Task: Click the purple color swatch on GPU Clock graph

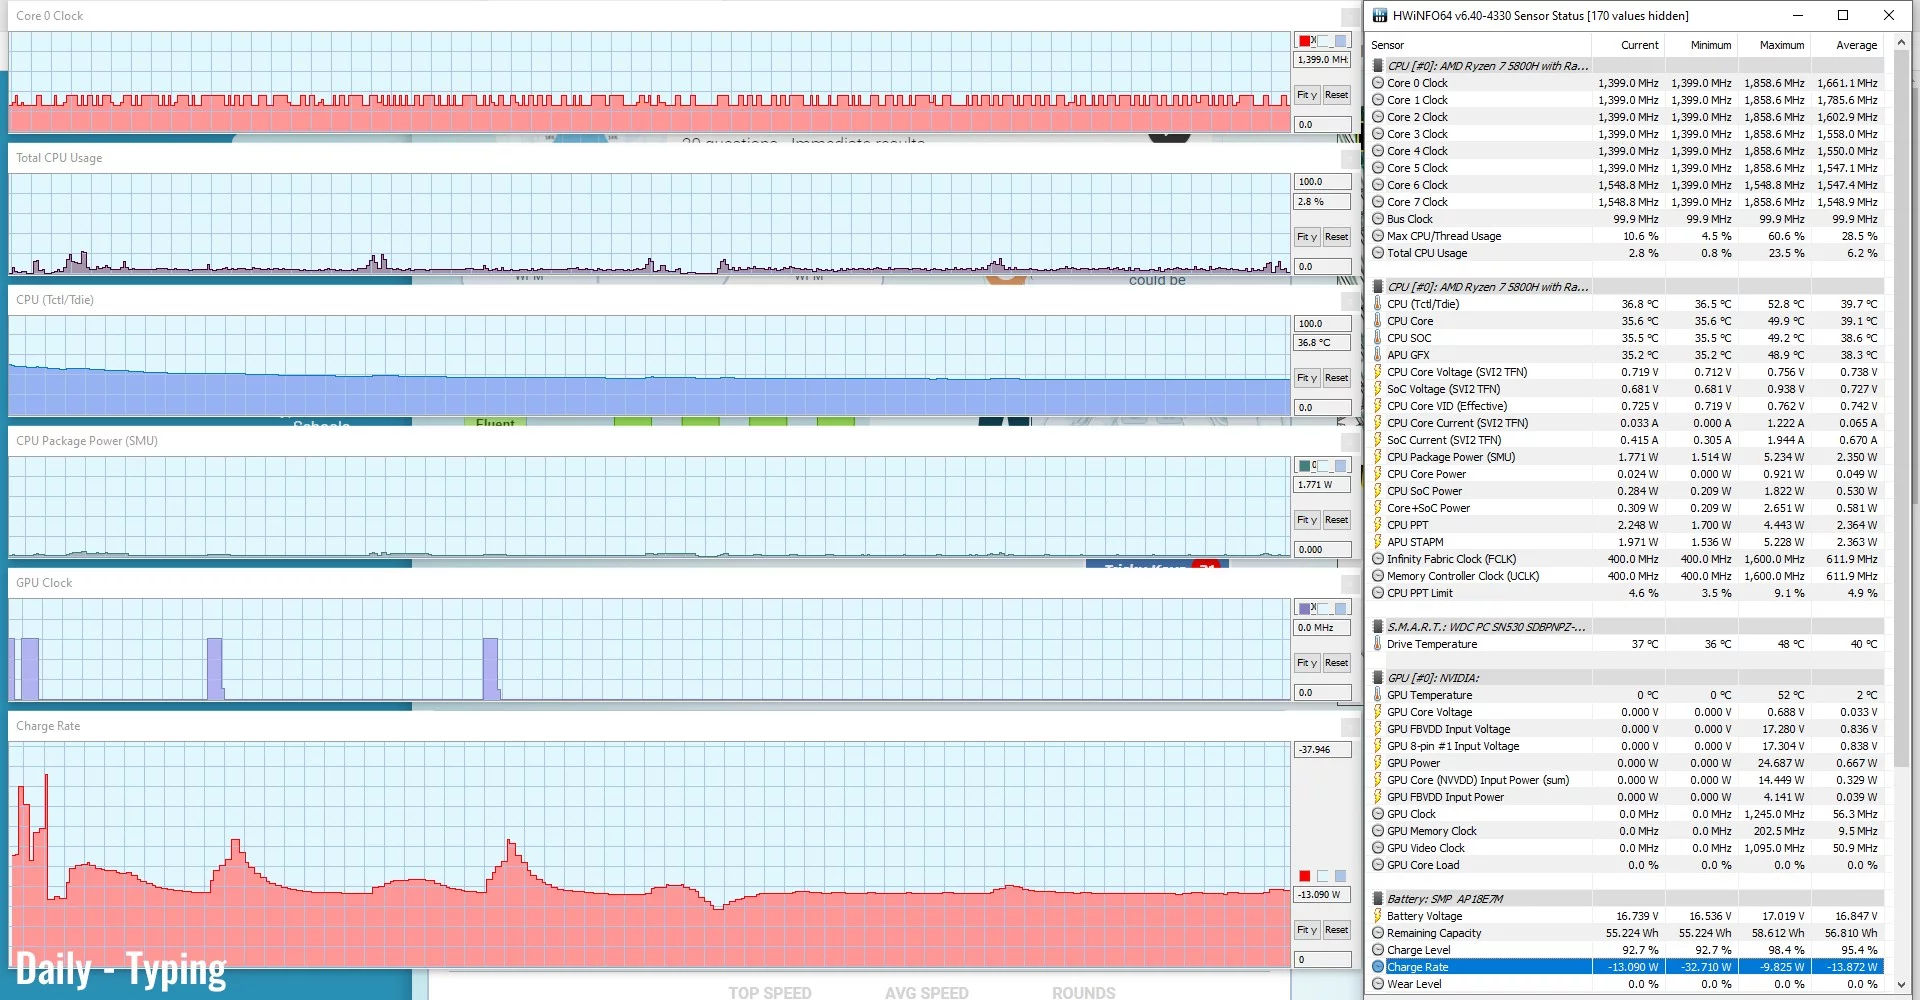Action: click(1304, 608)
